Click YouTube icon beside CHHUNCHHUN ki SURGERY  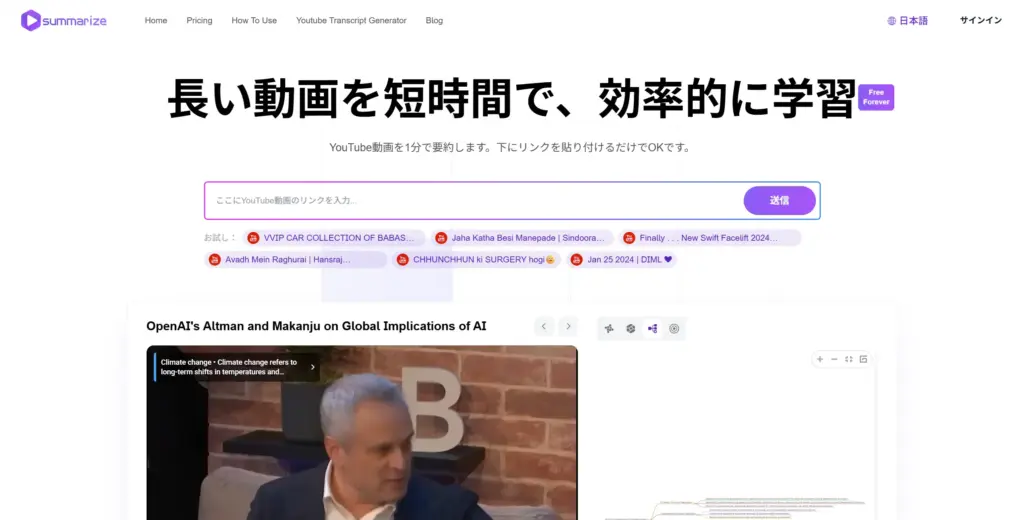coord(402,259)
